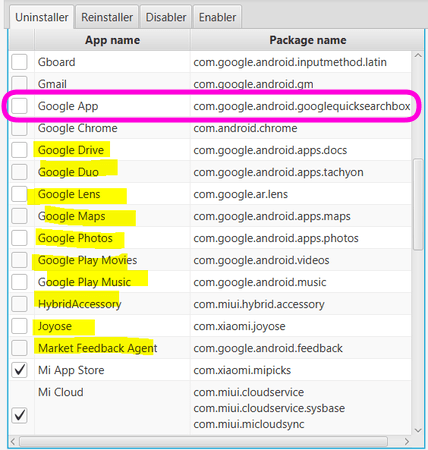Click the horizontal scrollbar thumb
The image size is (428, 450).
click(x=203, y=442)
